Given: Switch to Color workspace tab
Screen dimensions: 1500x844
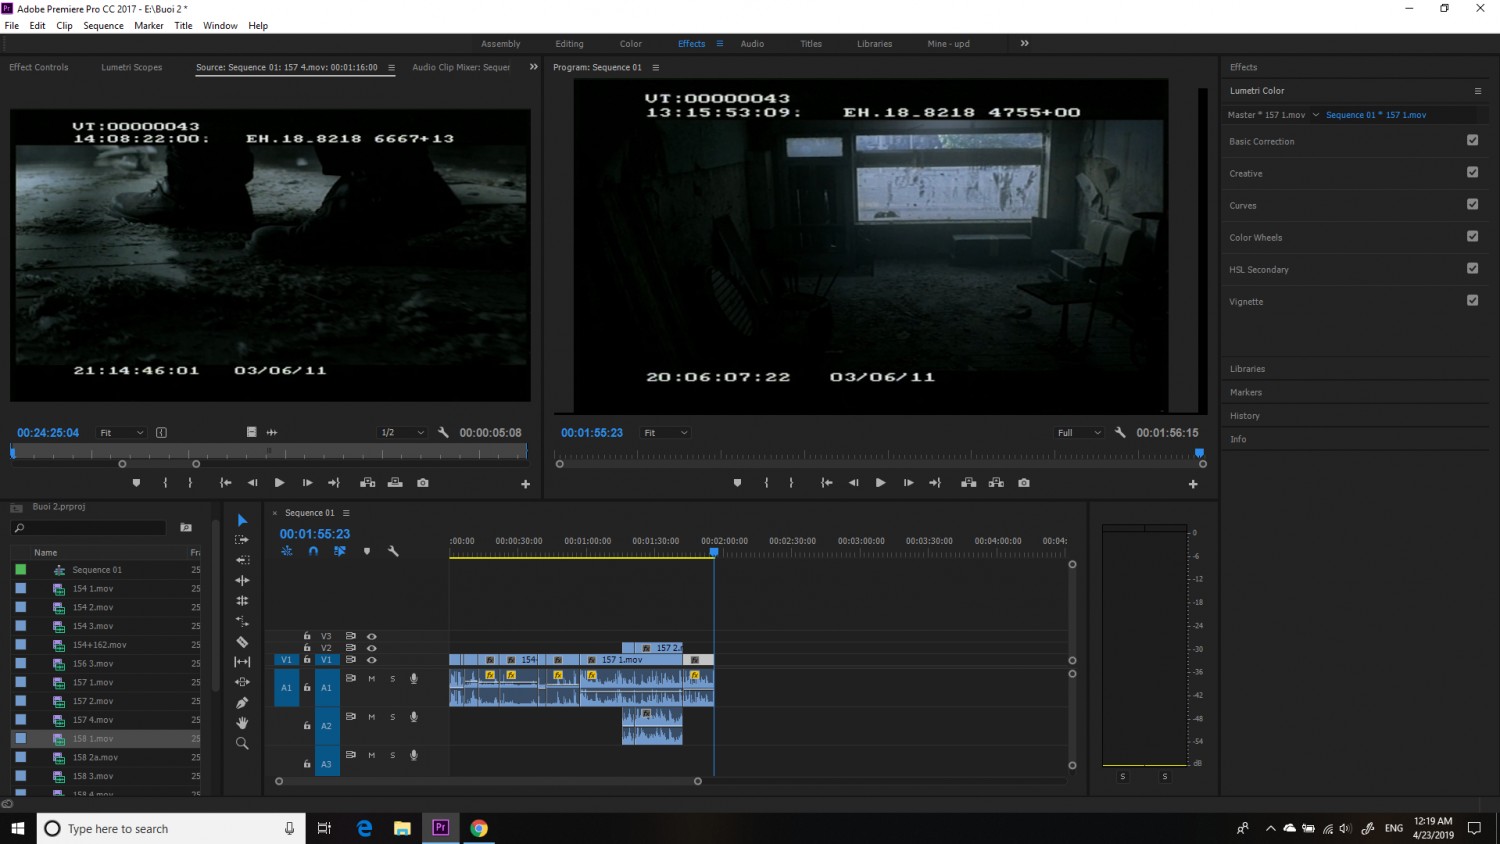Looking at the screenshot, I should point(631,44).
